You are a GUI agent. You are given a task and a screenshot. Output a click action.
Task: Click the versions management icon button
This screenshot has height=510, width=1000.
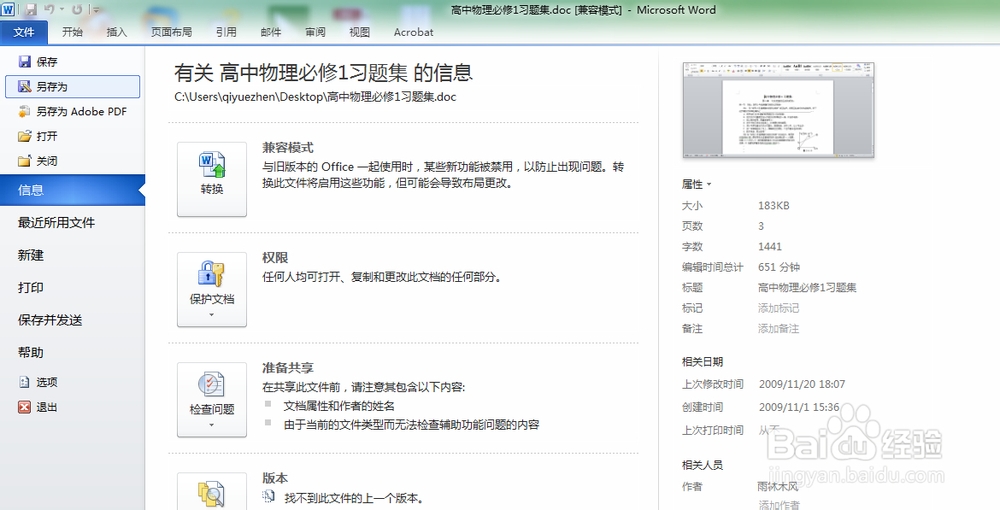click(x=212, y=491)
